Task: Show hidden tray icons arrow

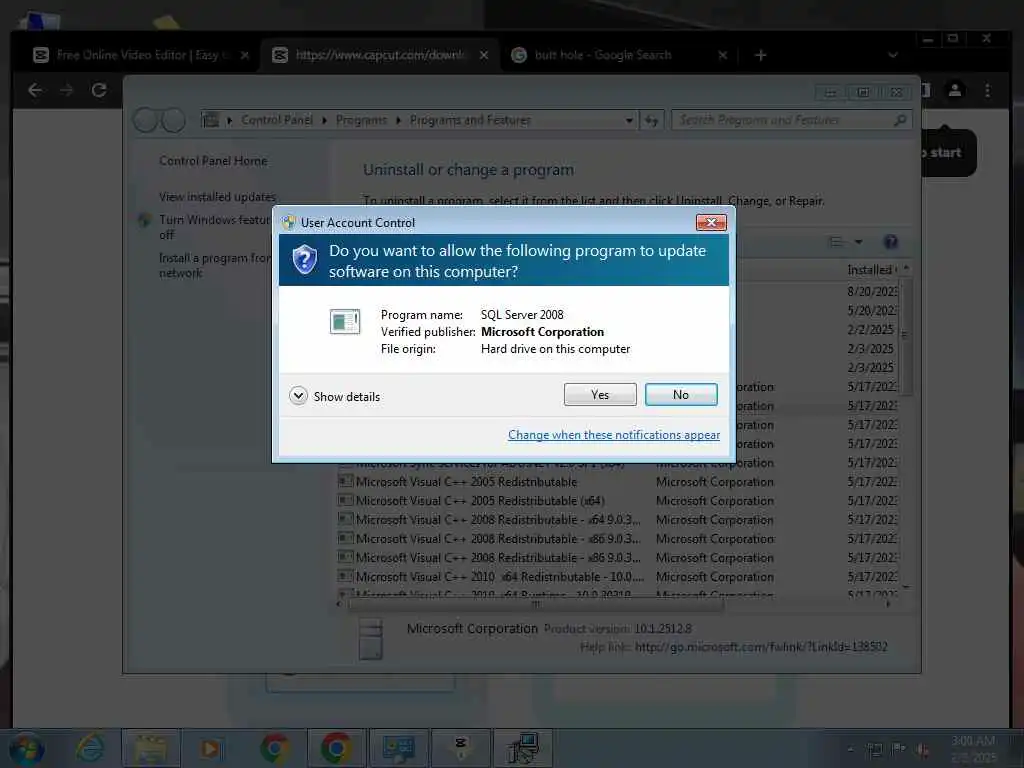Action: point(850,749)
